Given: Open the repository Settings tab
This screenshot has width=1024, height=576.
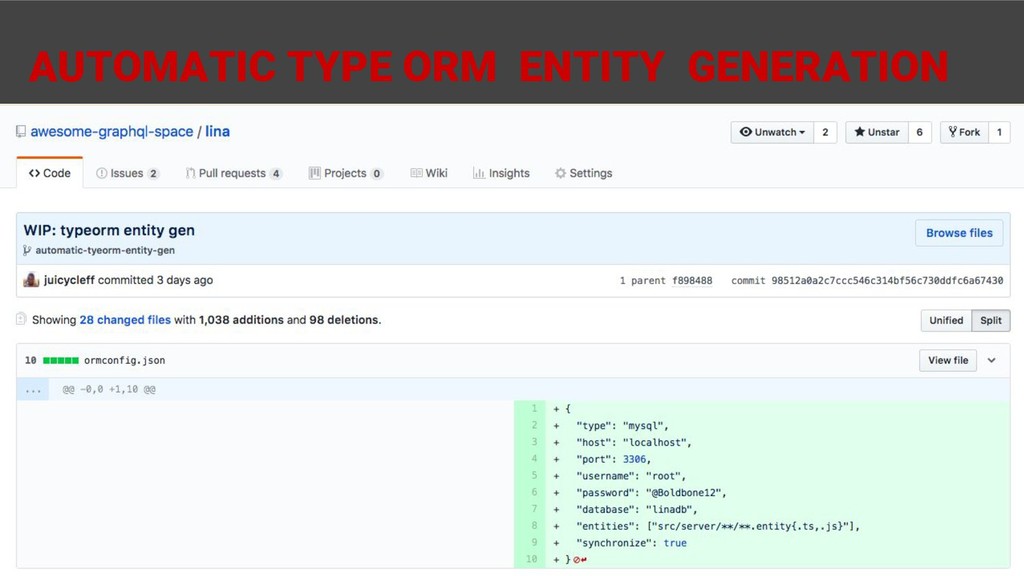Looking at the screenshot, I should [x=584, y=173].
